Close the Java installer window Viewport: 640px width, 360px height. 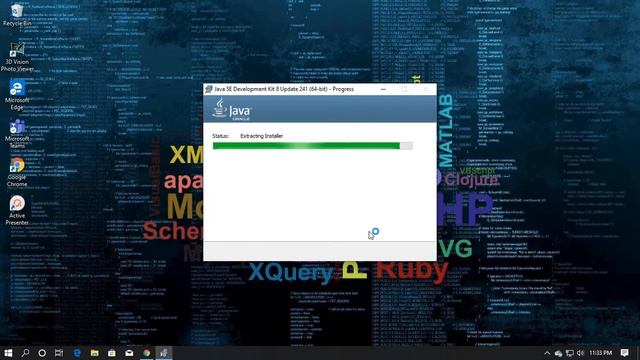pos(426,89)
